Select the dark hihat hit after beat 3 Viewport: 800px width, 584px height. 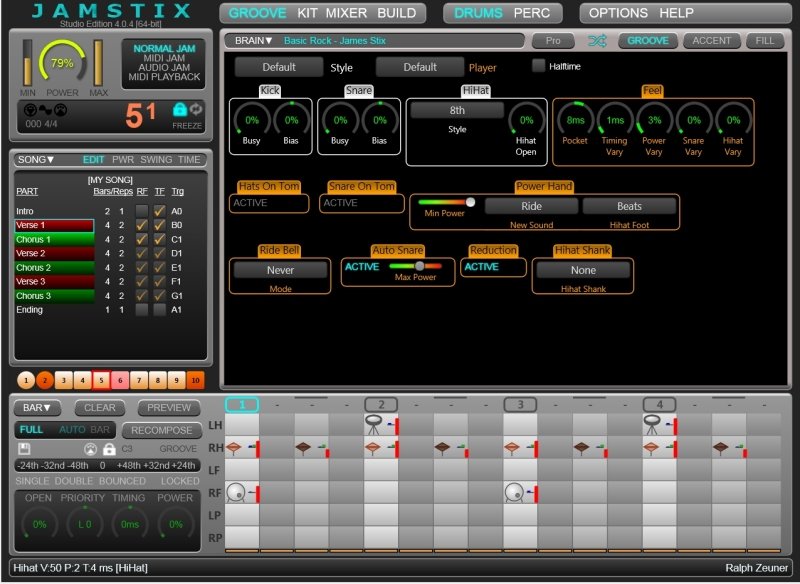coord(590,448)
